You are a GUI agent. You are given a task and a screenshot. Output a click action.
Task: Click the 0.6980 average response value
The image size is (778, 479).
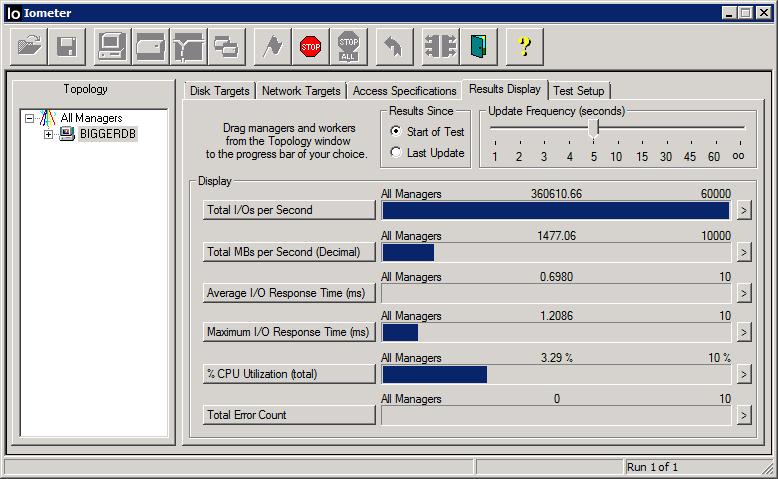556,277
